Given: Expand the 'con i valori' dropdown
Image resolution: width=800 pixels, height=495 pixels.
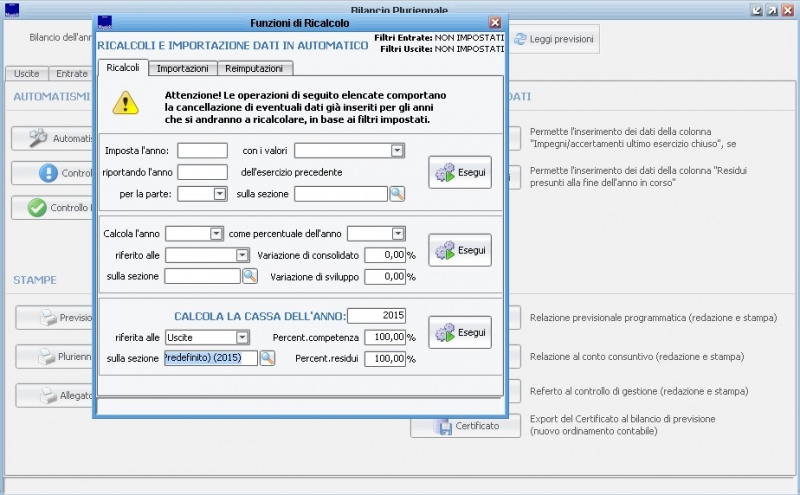Looking at the screenshot, I should pyautogui.click(x=397, y=151).
